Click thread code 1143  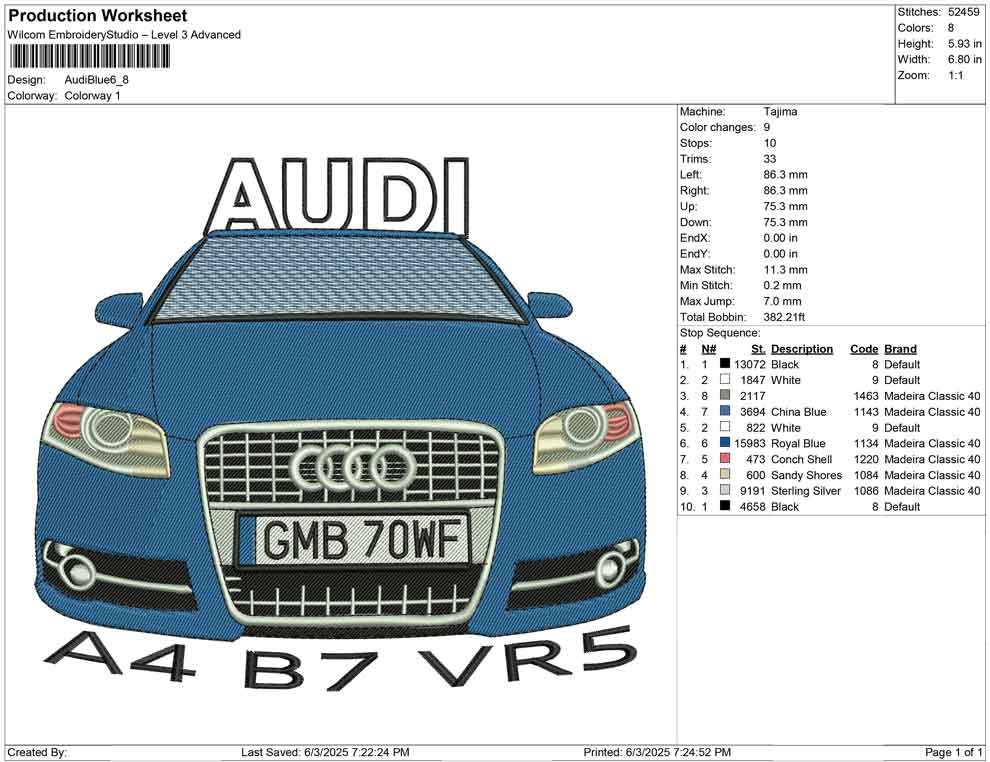[x=866, y=412]
